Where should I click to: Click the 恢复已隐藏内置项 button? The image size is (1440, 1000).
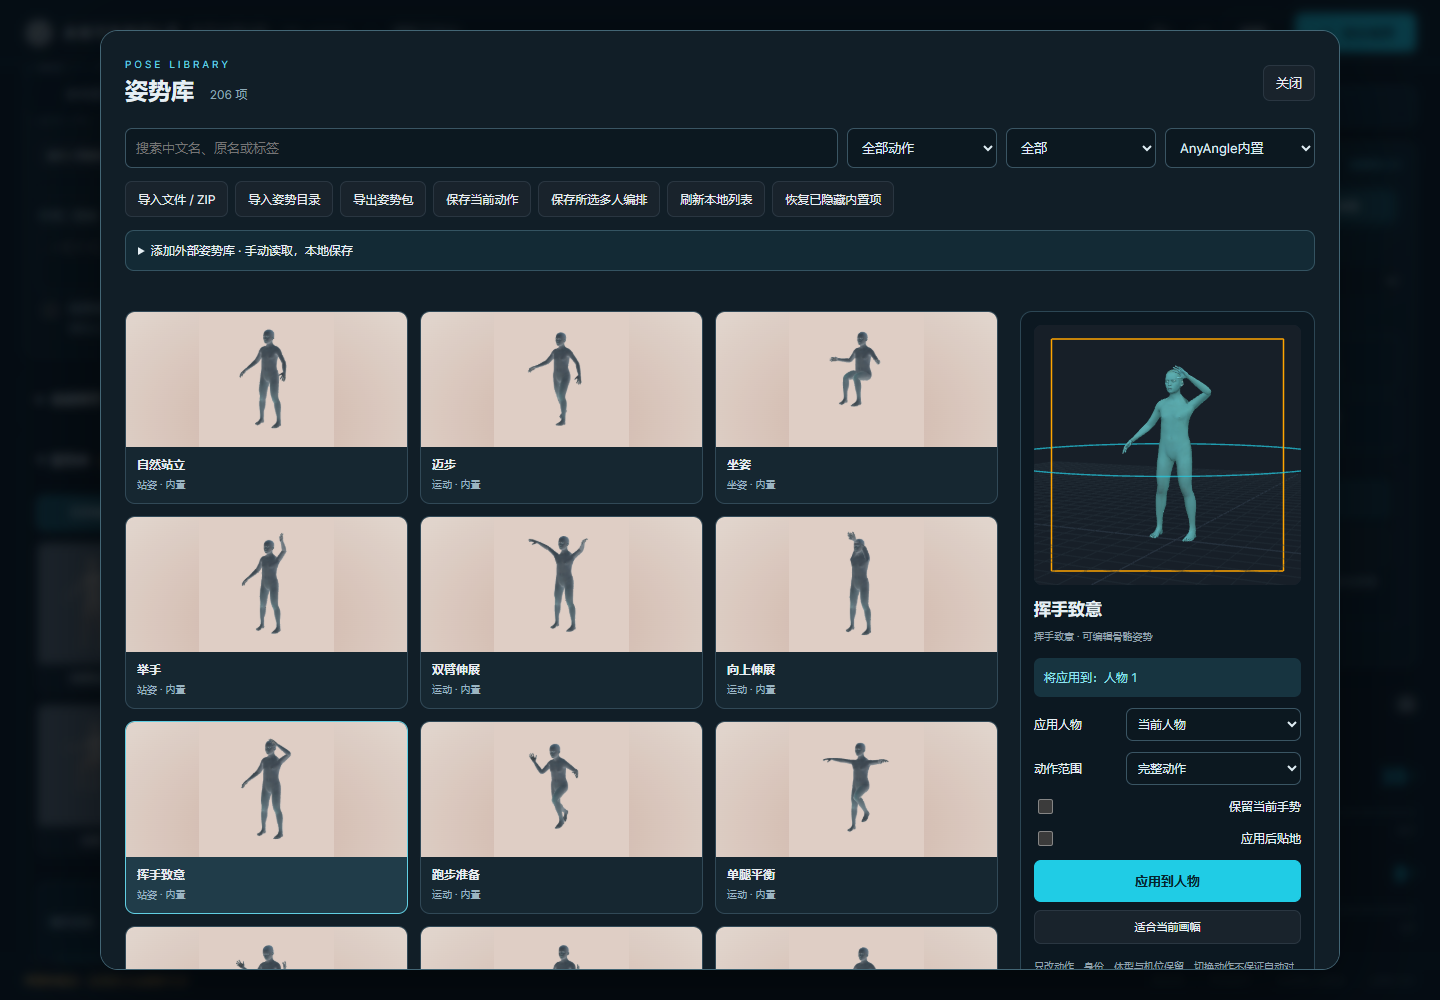coord(833,199)
